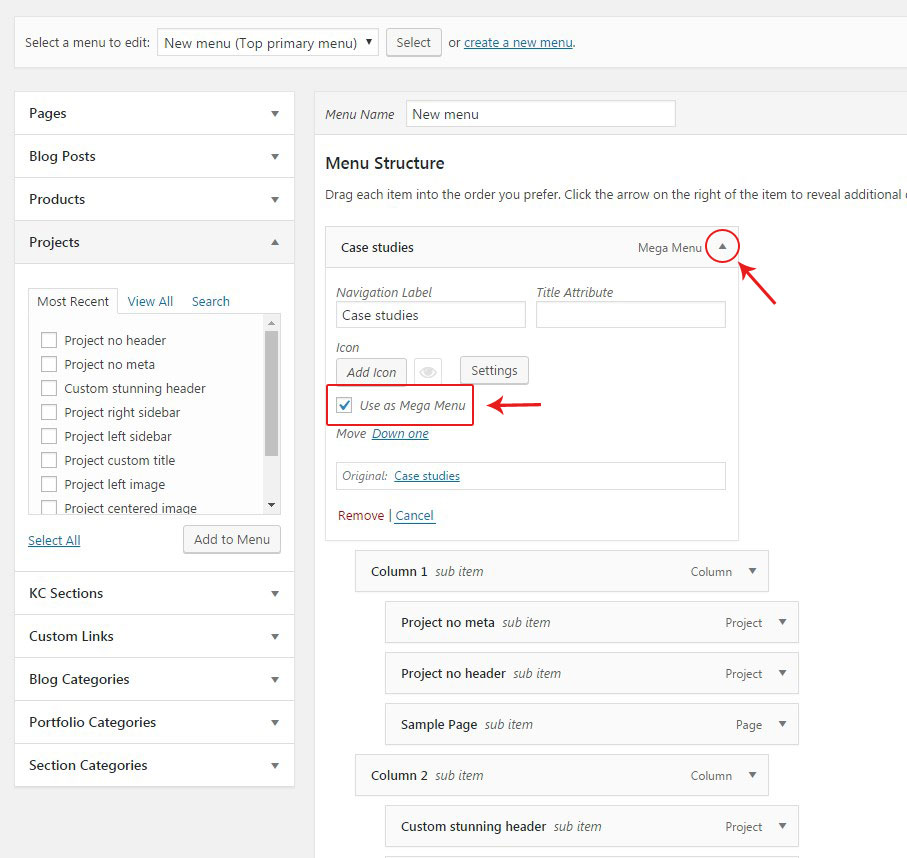Check the Project no header checkbox
907x858 pixels.
[x=49, y=340]
